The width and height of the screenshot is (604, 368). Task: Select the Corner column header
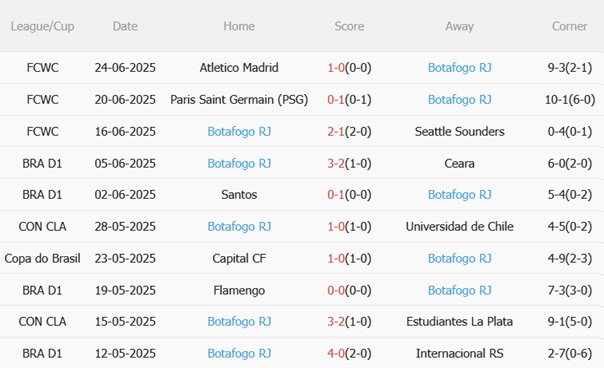click(569, 26)
